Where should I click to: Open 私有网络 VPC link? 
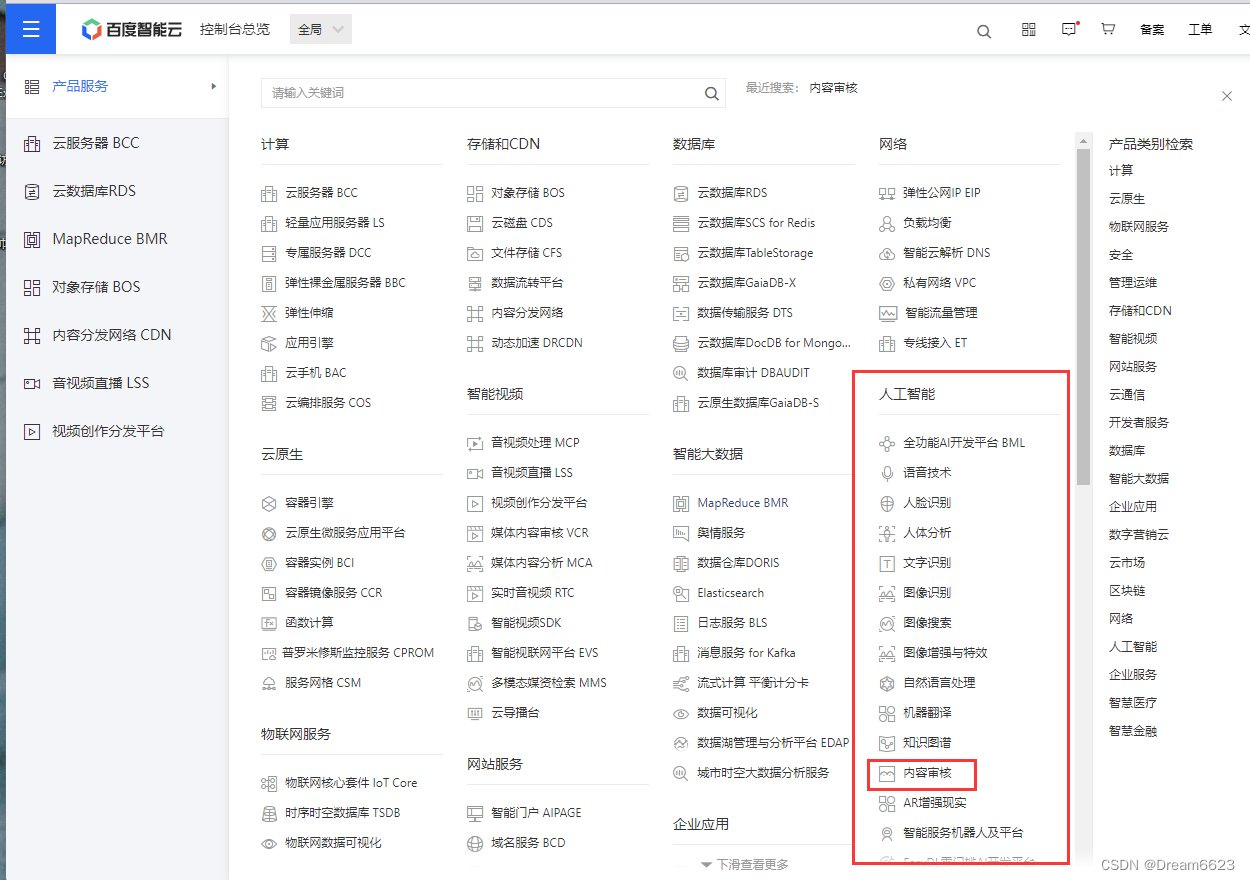pos(940,283)
